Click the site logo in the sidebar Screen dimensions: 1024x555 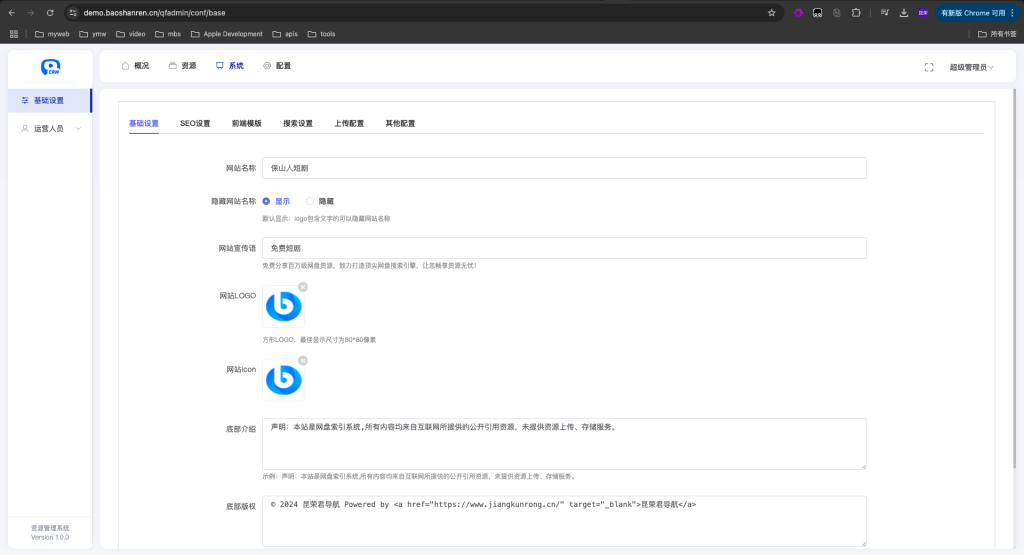click(x=50, y=67)
